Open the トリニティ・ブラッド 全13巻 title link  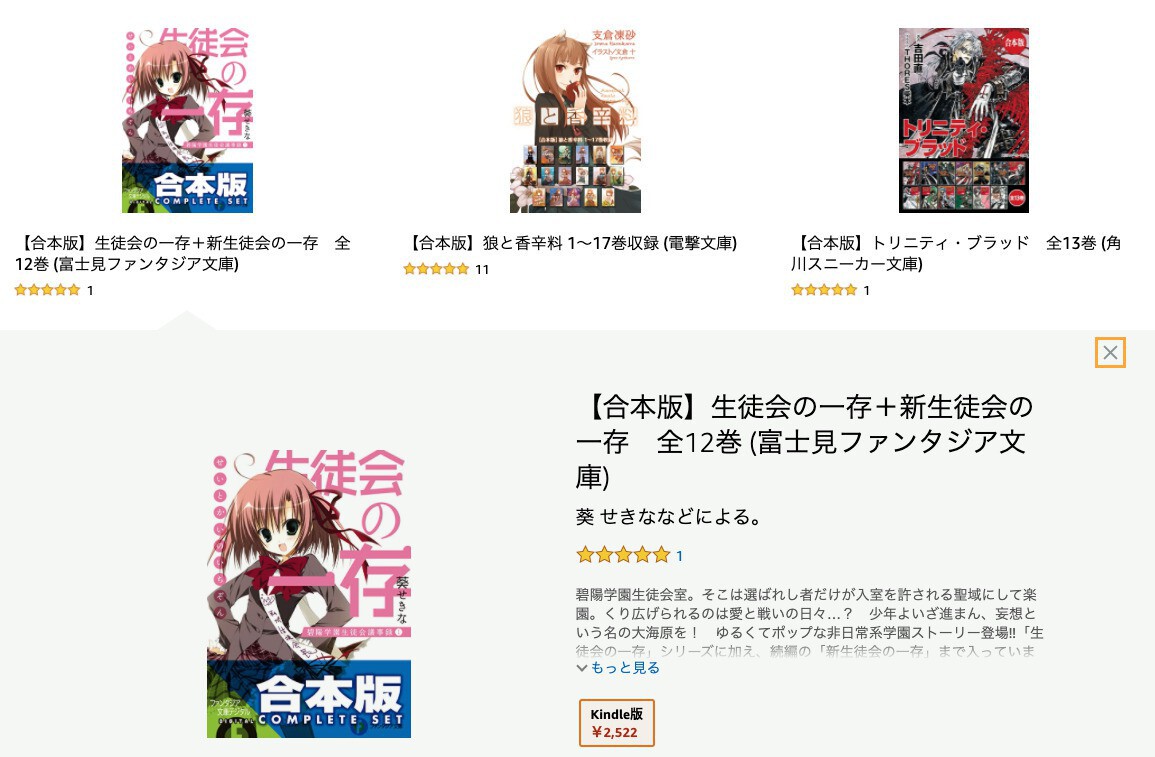tap(956, 253)
